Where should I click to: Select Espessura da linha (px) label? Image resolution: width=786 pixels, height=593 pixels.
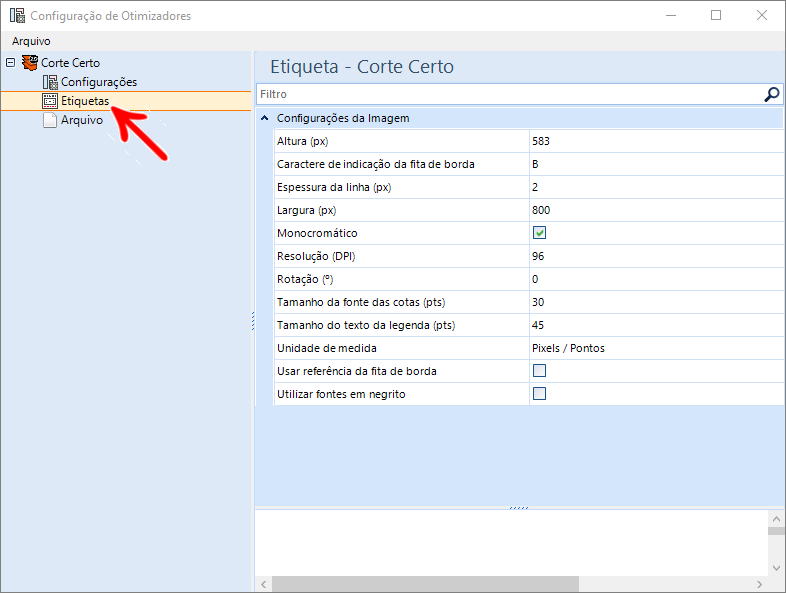[x=334, y=187]
